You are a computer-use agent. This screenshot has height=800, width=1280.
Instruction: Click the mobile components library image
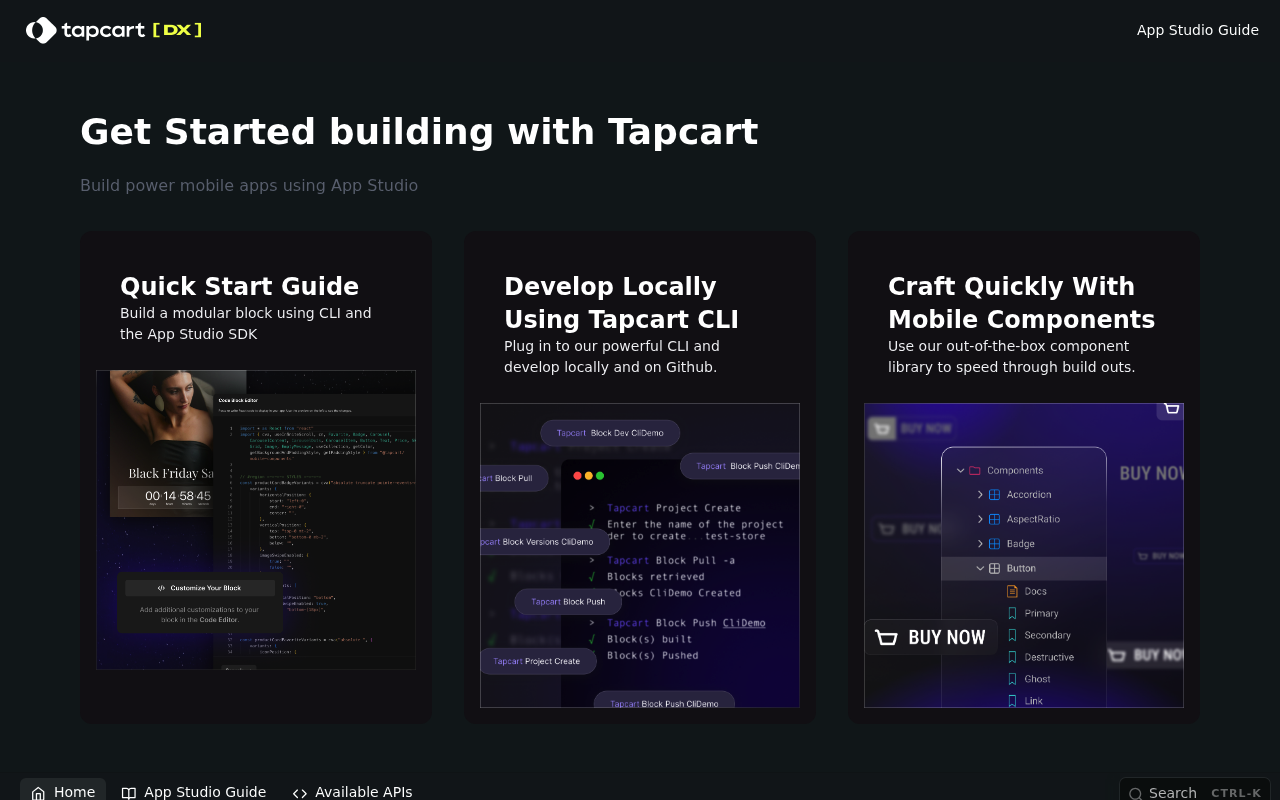[x=1024, y=555]
